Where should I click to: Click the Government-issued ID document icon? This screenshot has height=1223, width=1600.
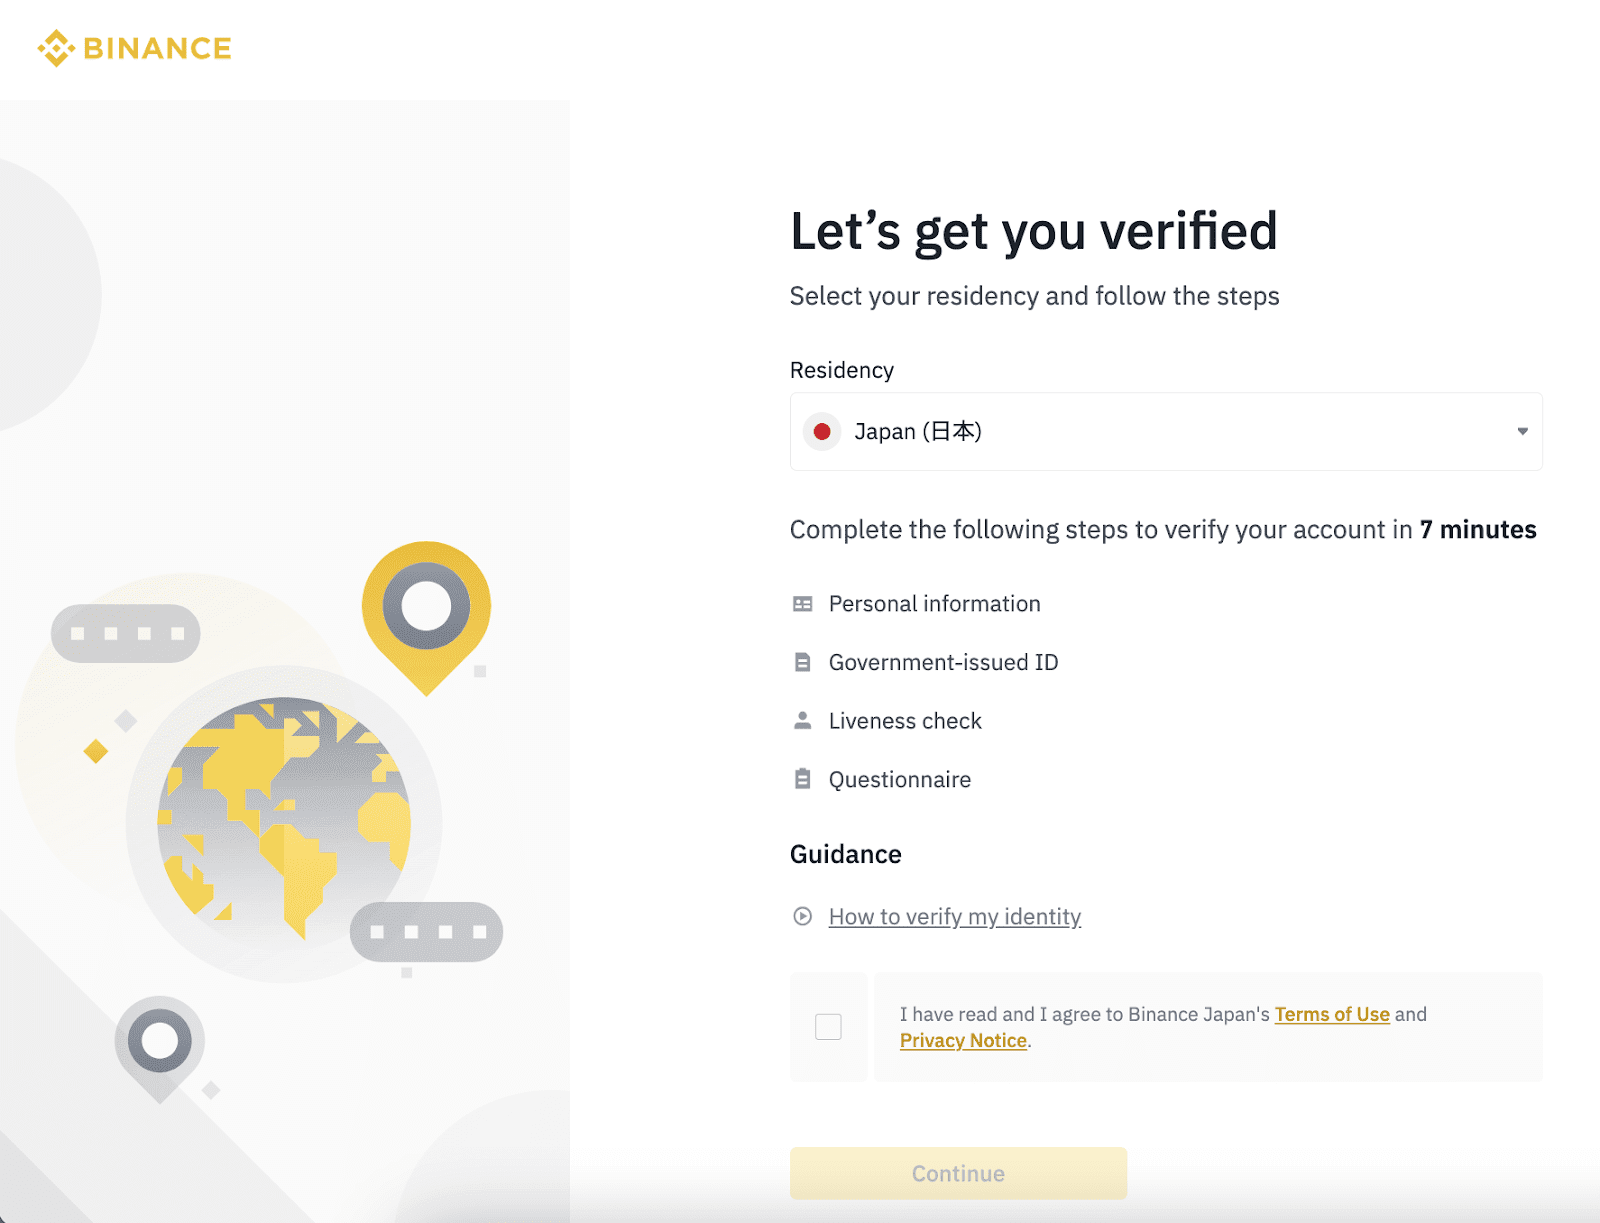point(802,662)
